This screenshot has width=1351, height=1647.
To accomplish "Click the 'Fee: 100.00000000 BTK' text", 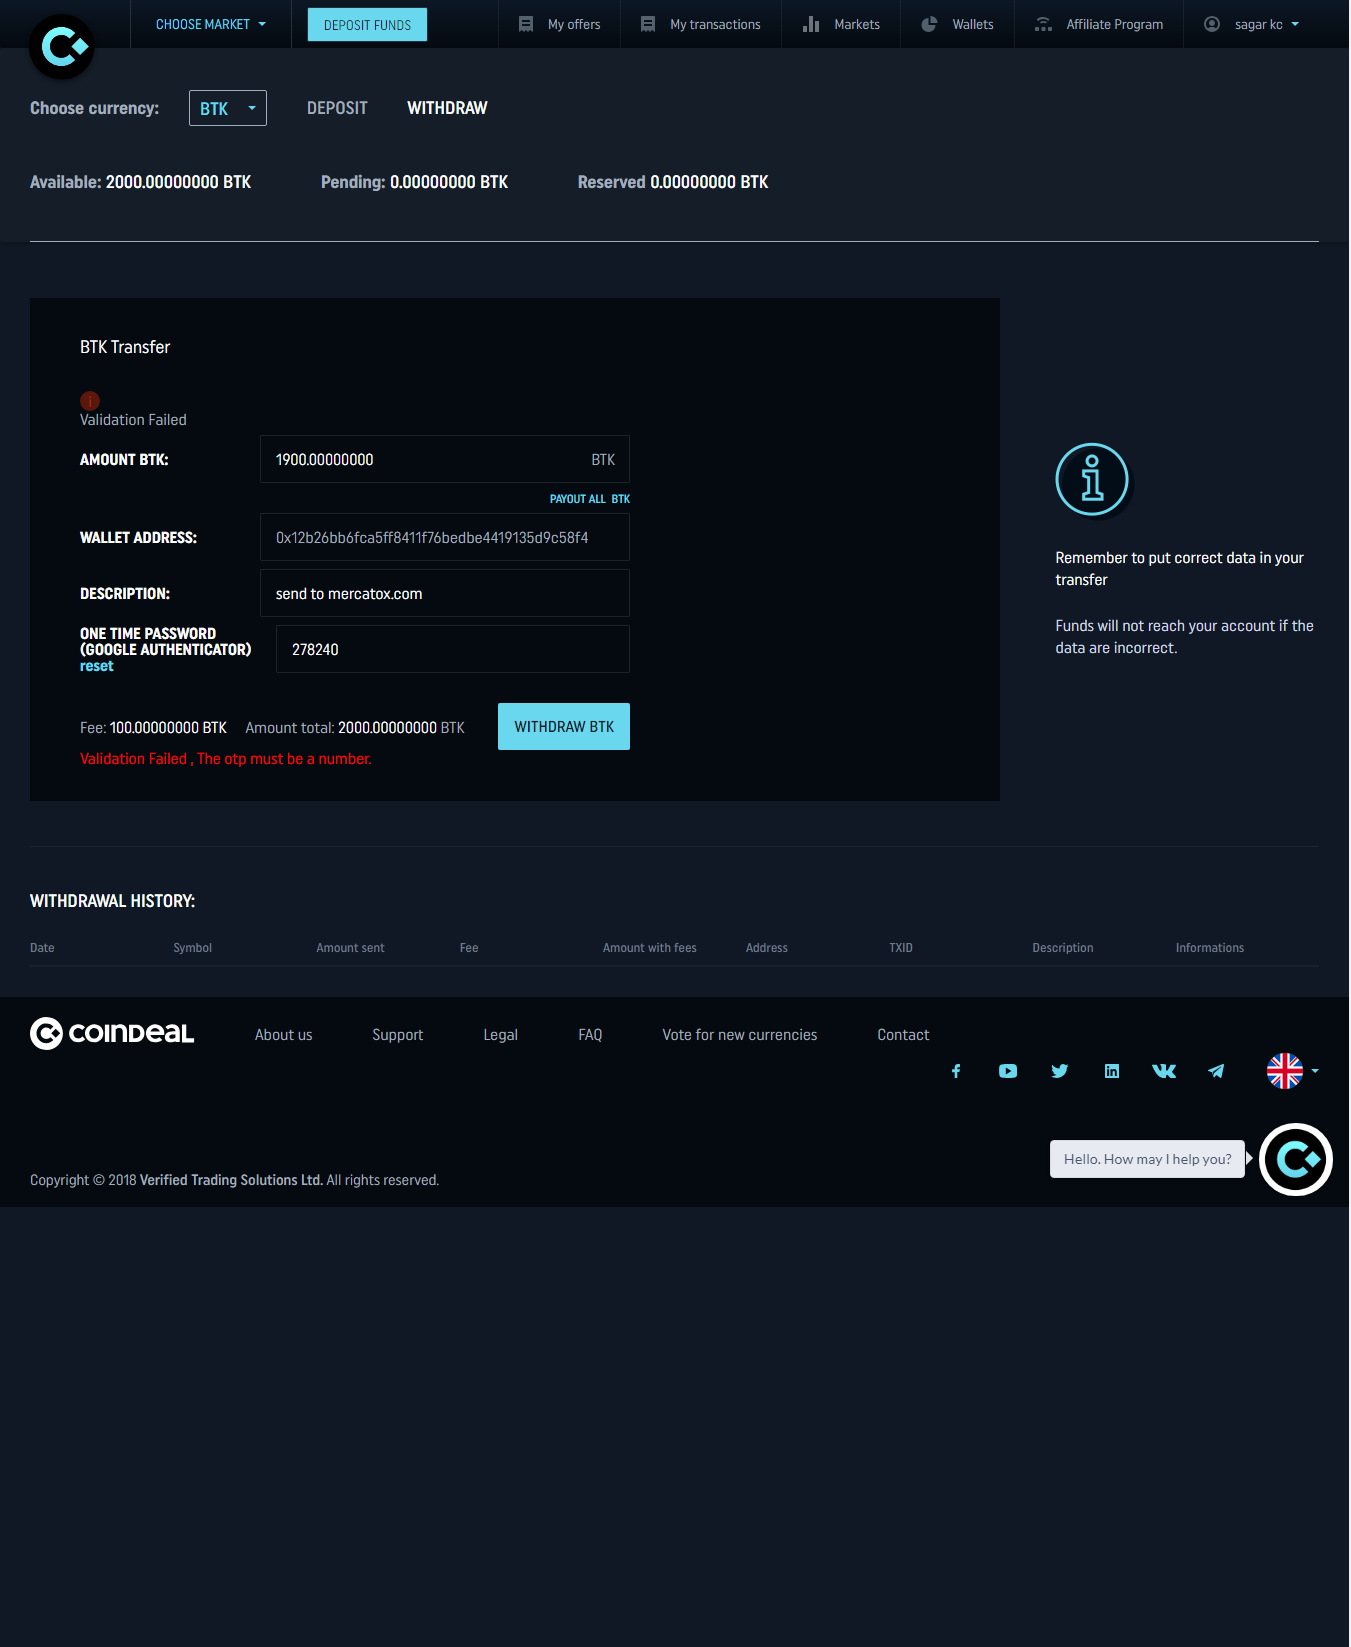I will 153,728.
